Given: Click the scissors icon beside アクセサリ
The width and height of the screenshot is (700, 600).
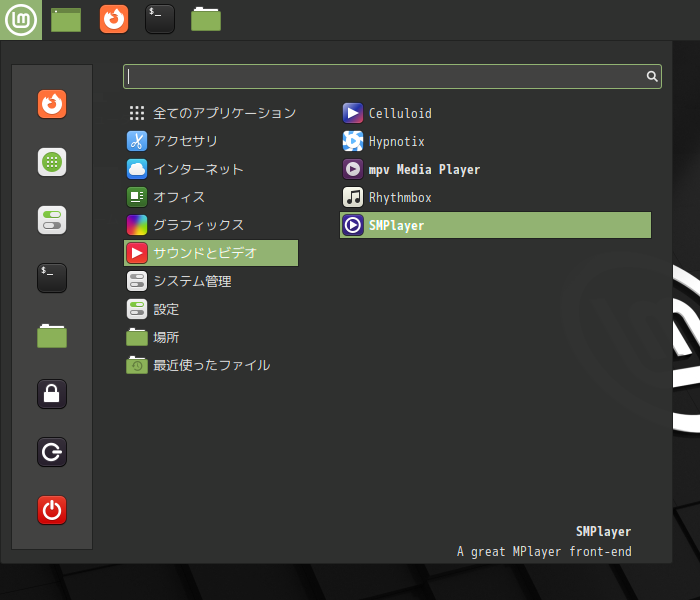Looking at the screenshot, I should coord(137,141).
